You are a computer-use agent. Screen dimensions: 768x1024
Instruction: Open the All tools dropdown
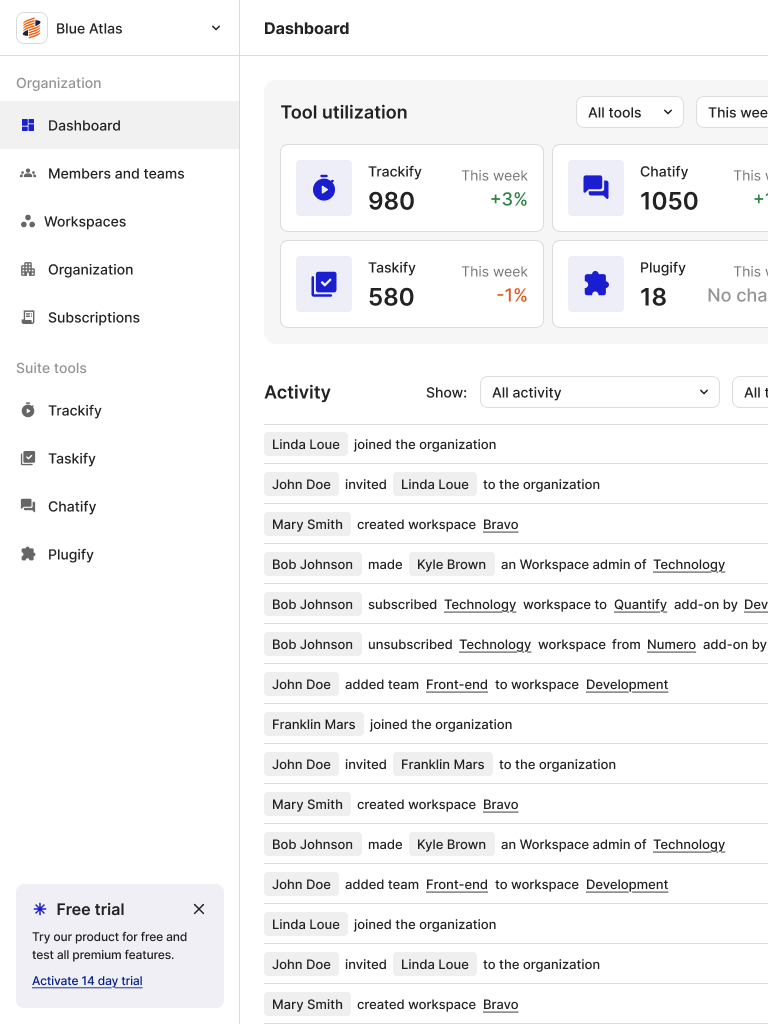pos(629,112)
